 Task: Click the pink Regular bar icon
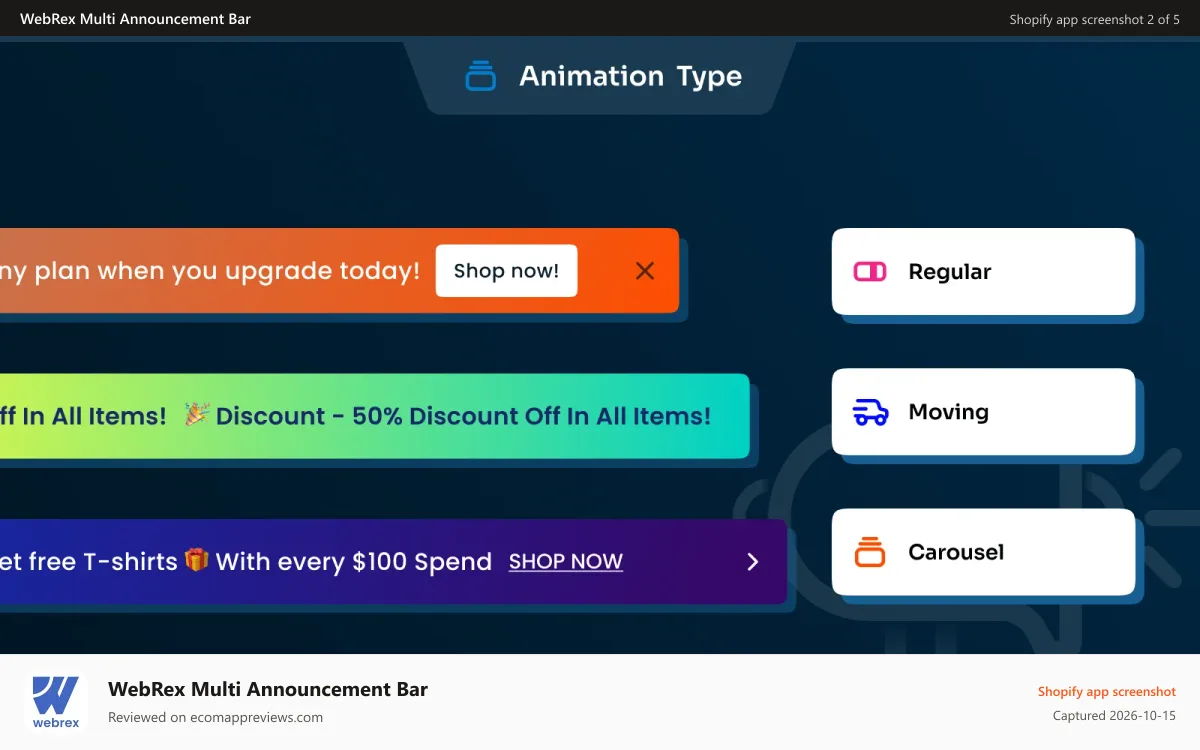(870, 272)
